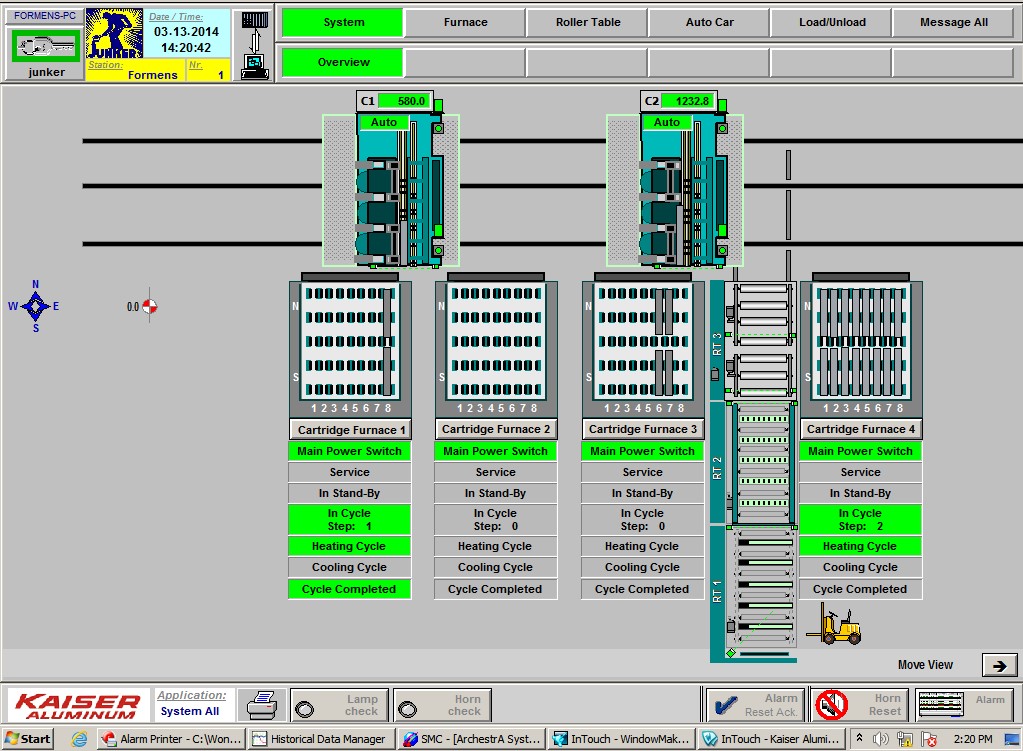The image size is (1023, 751).
Task: Select the C2 position value field
Action: [x=691, y=101]
